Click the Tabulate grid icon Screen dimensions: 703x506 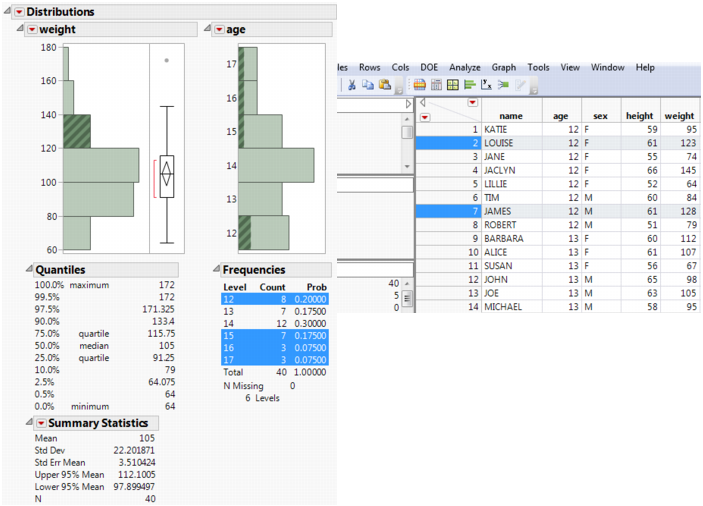(x=436, y=85)
